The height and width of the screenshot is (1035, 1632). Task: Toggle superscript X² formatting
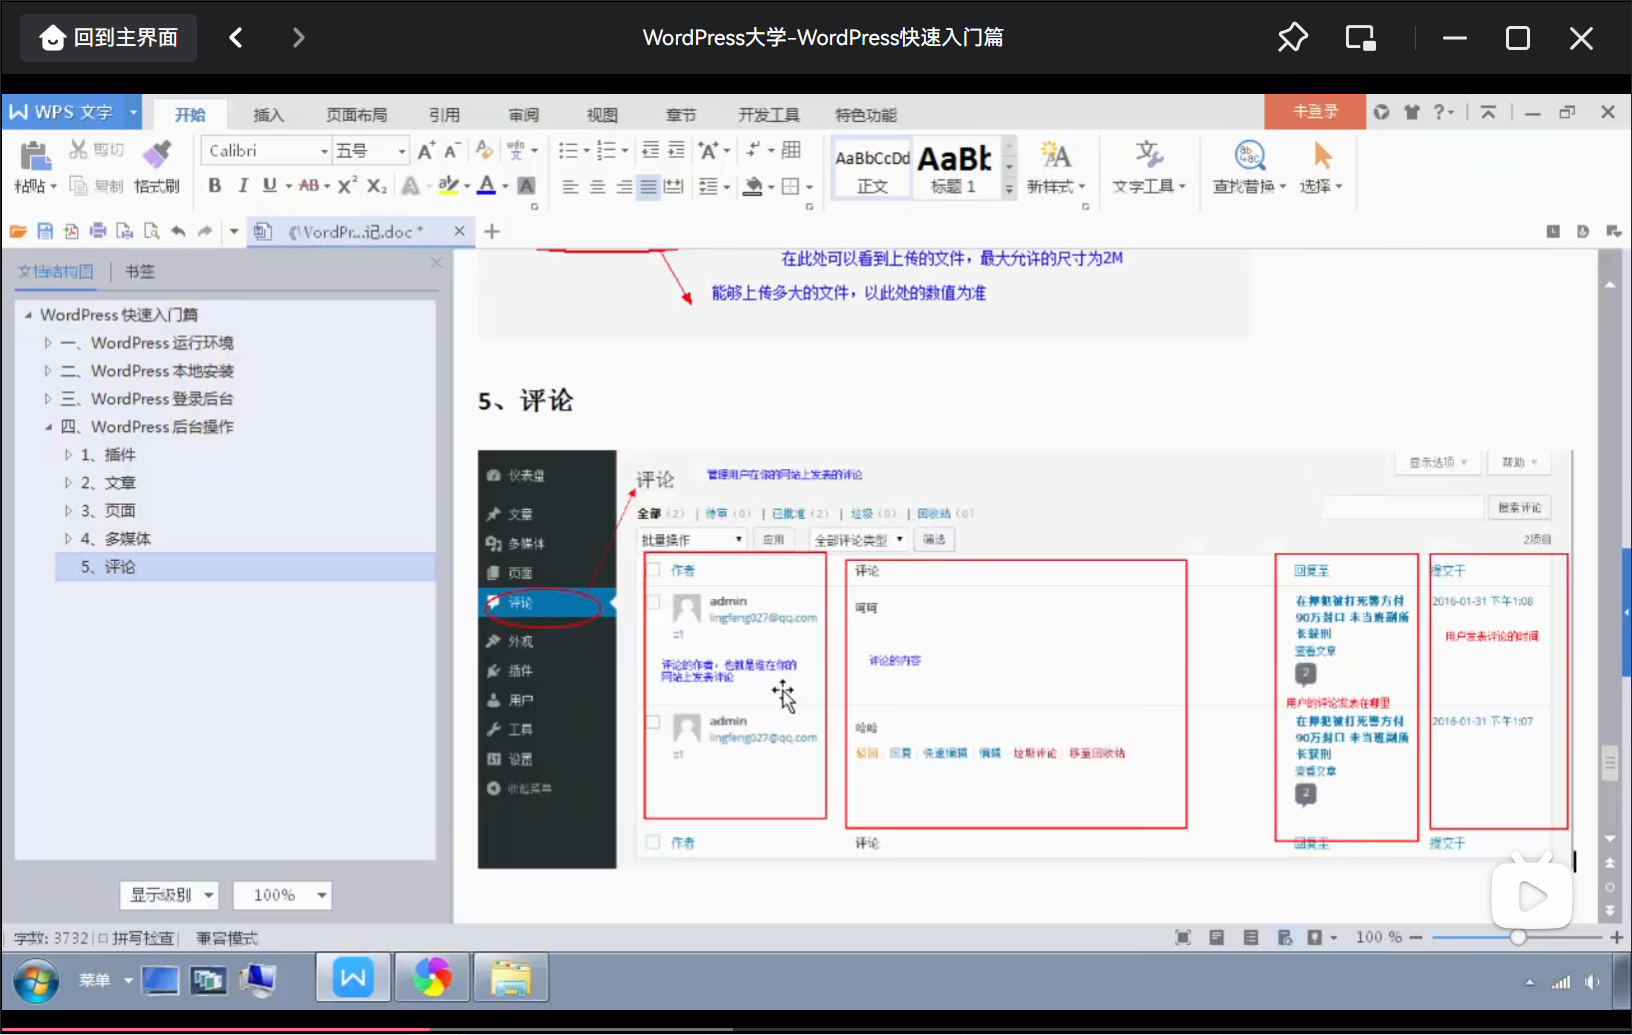pos(347,186)
